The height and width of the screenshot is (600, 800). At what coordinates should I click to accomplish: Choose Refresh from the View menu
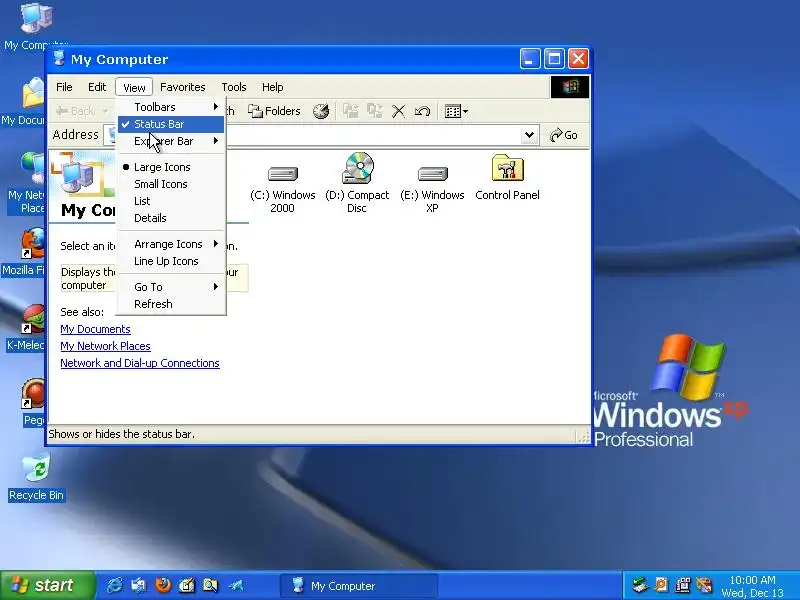click(x=171, y=304)
